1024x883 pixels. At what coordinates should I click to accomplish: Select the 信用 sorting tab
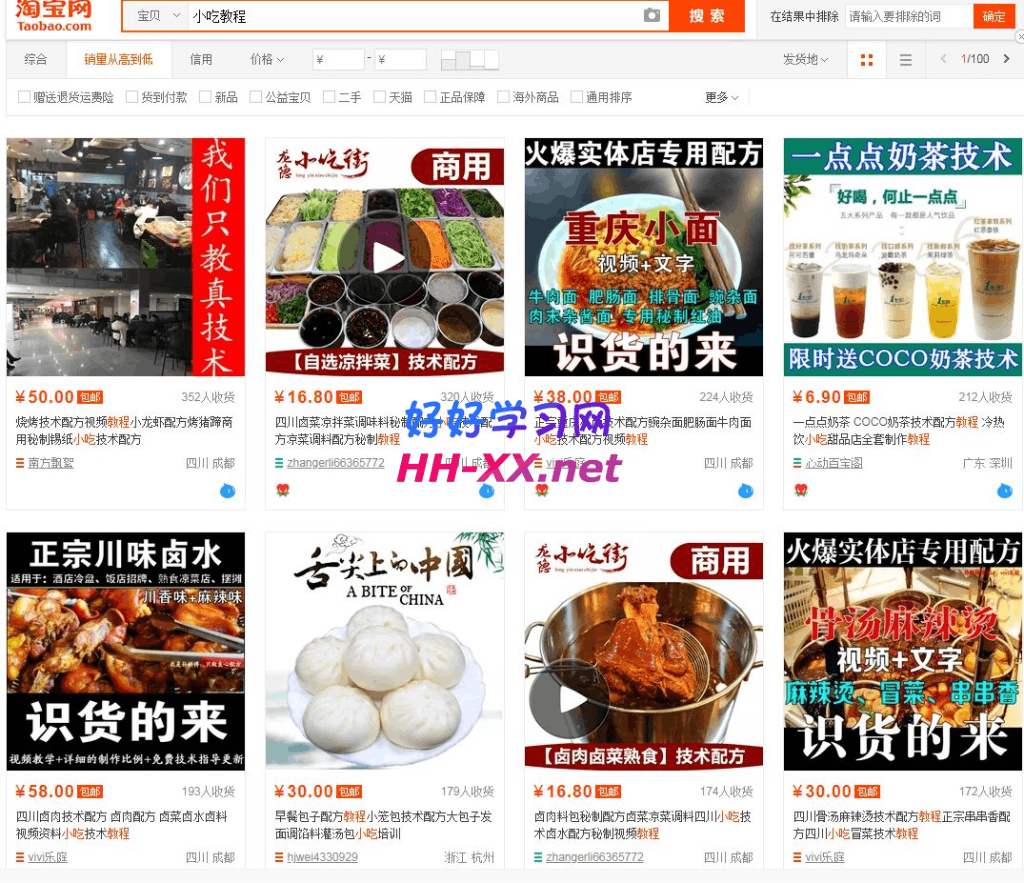point(201,60)
